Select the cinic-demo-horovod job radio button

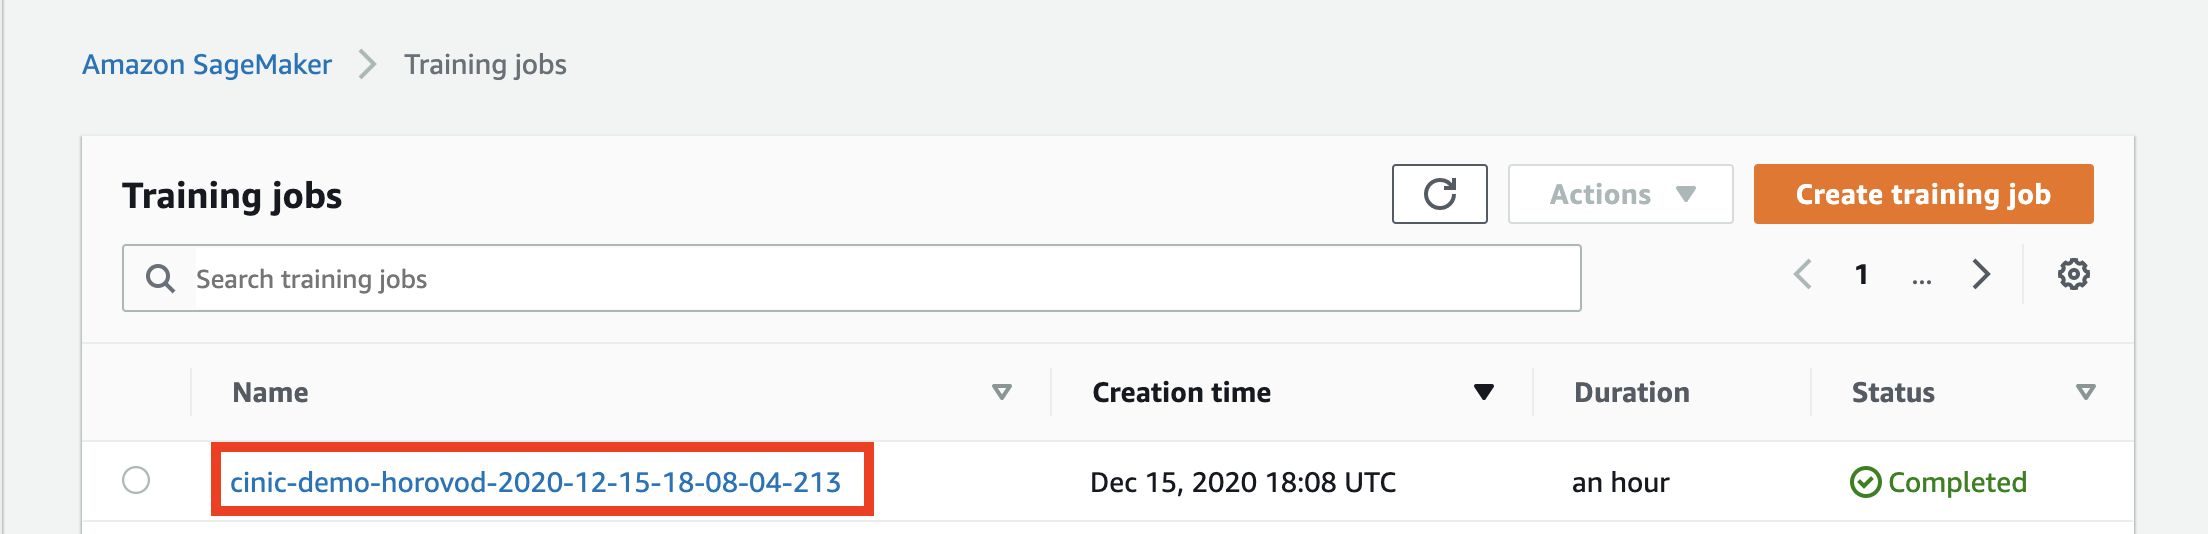pyautogui.click(x=136, y=480)
